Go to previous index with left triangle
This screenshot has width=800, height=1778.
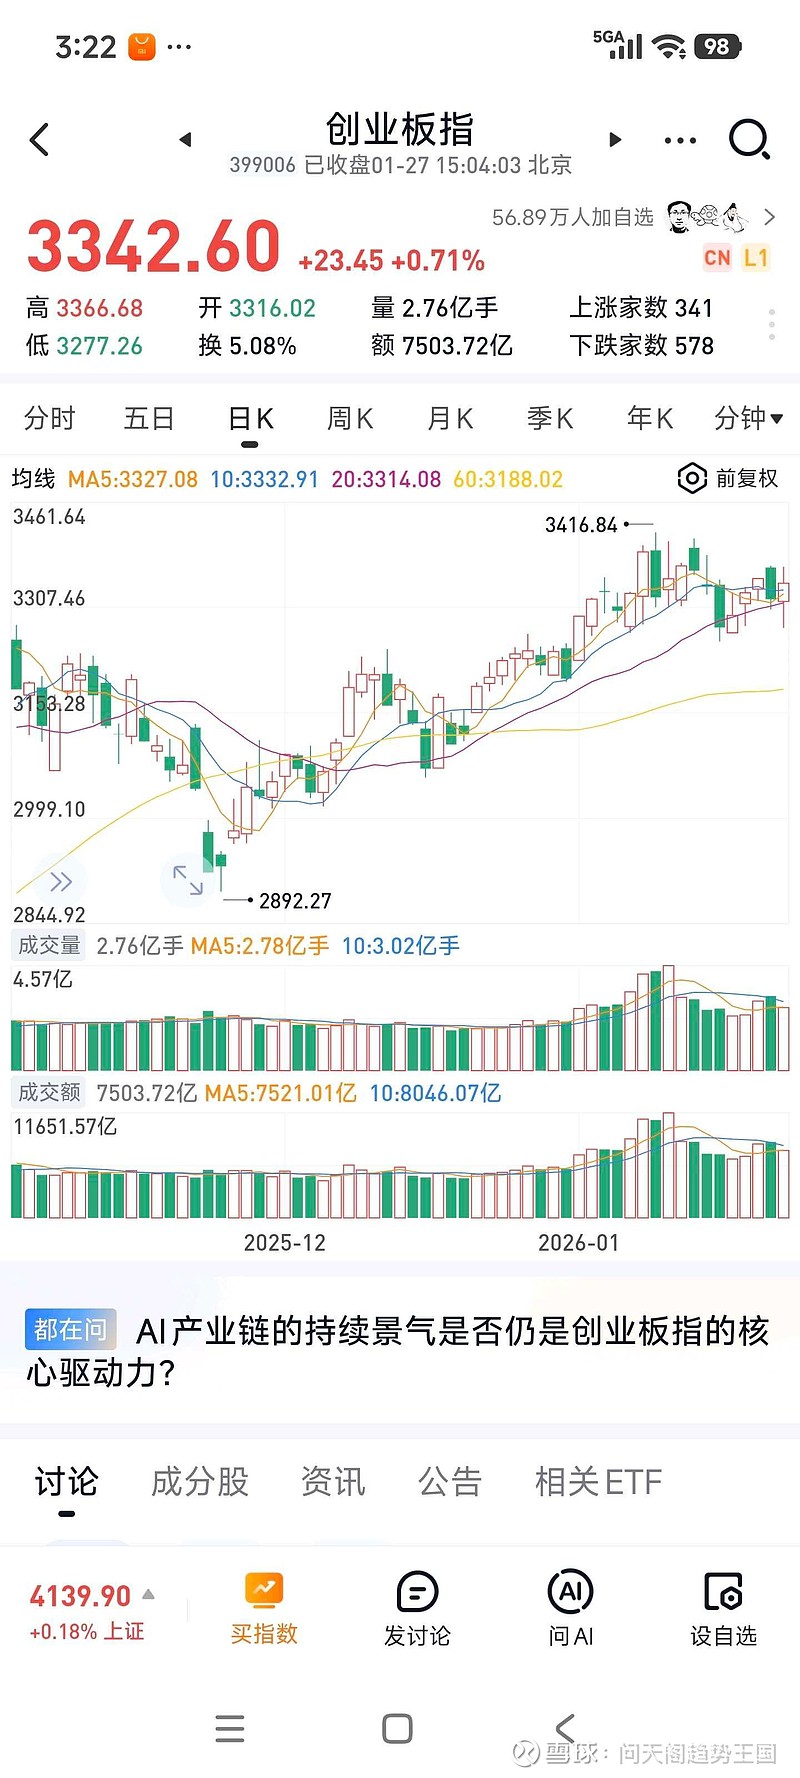(x=185, y=140)
